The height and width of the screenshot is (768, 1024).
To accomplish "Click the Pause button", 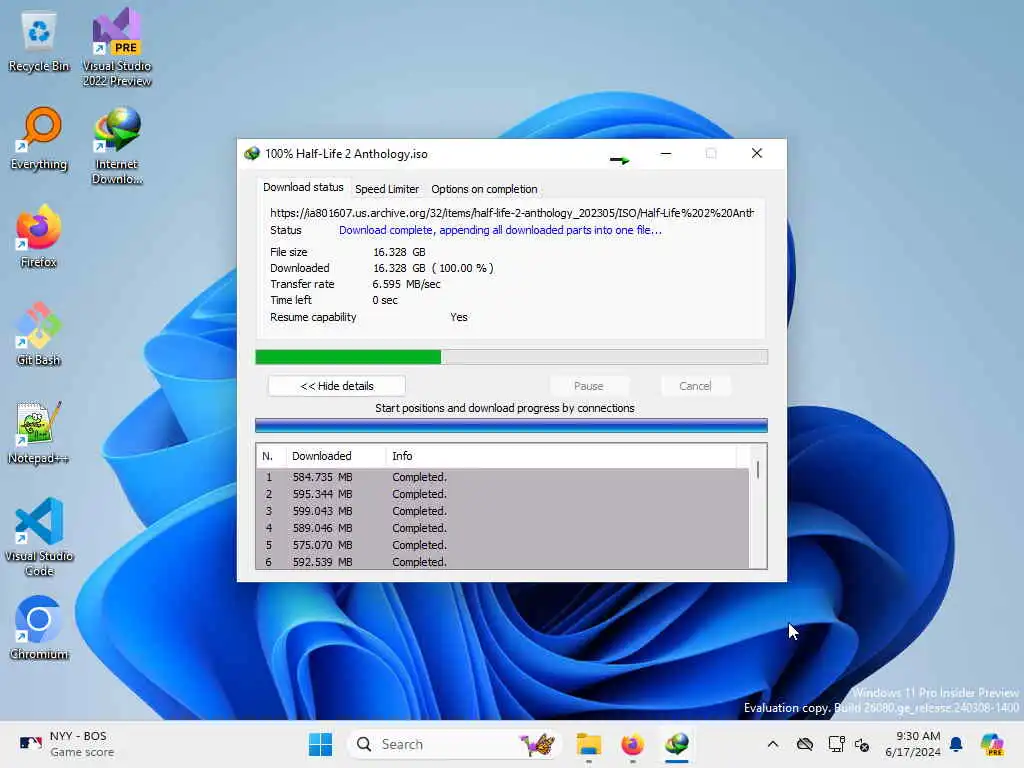I will click(x=588, y=386).
